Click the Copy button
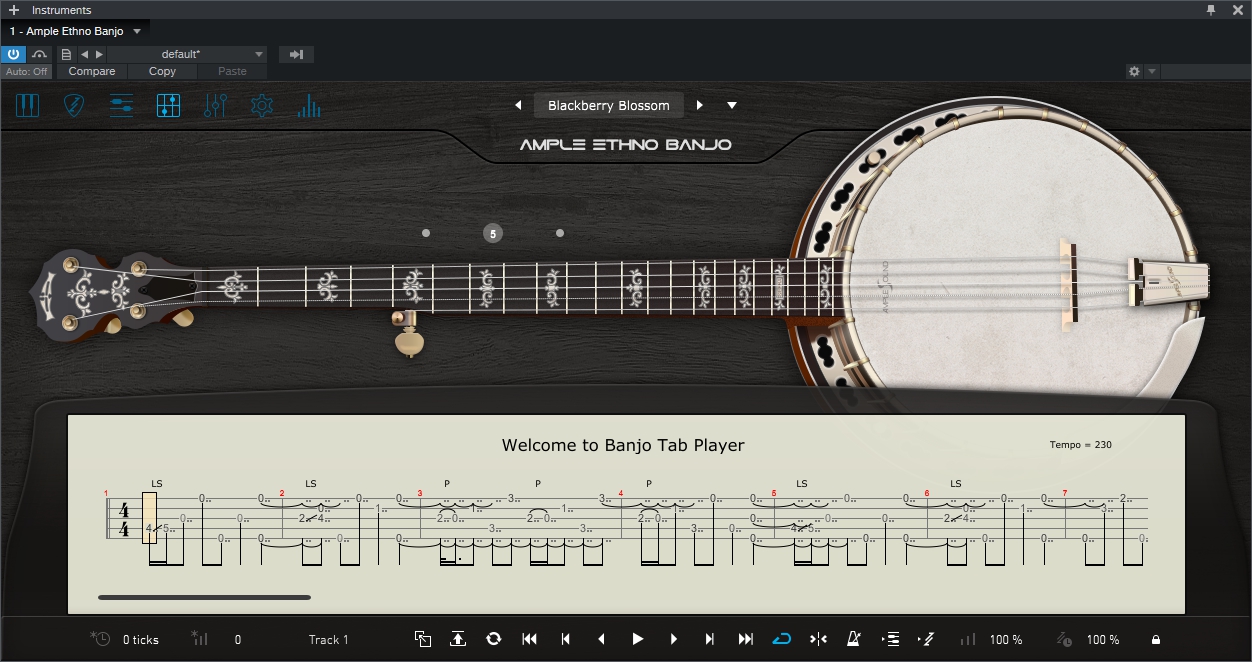Viewport: 1252px width, 662px height. [x=162, y=72]
